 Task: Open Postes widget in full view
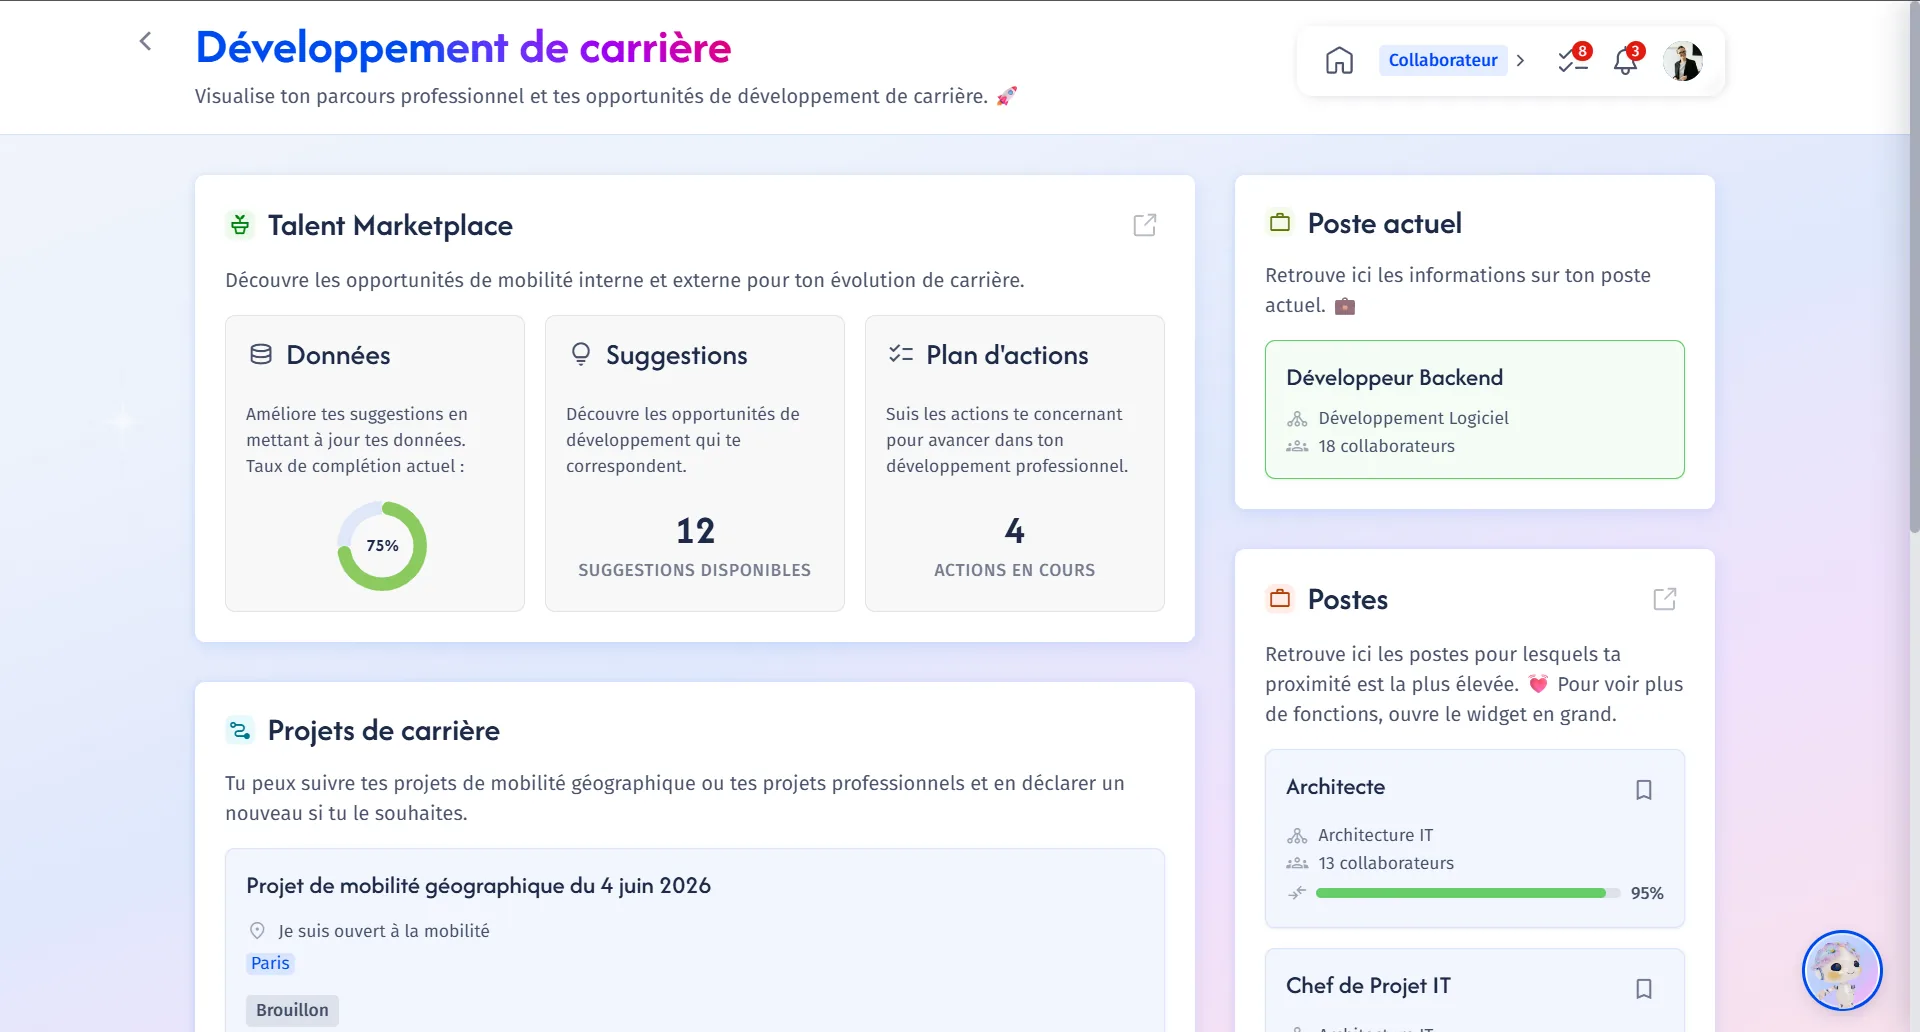pos(1665,599)
